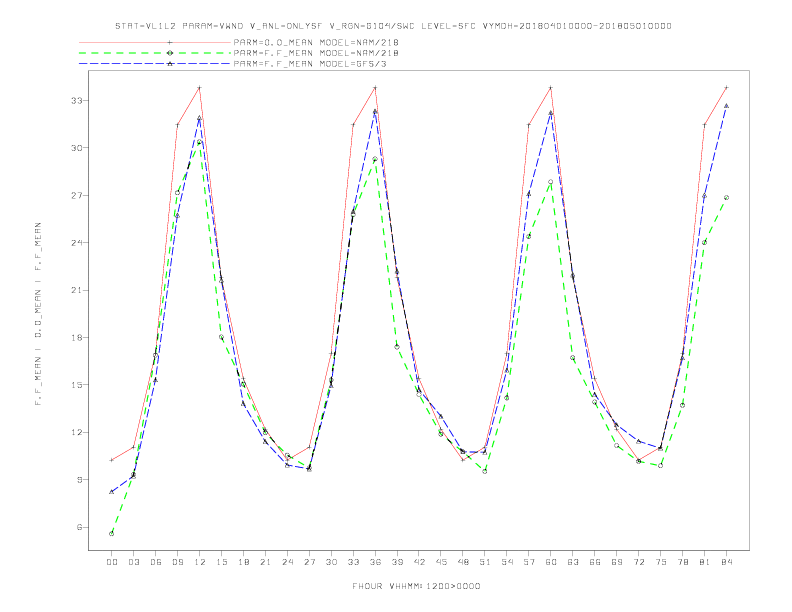Click the y-axis tick label 9
This screenshot has height=612, width=792.
(x=79, y=480)
